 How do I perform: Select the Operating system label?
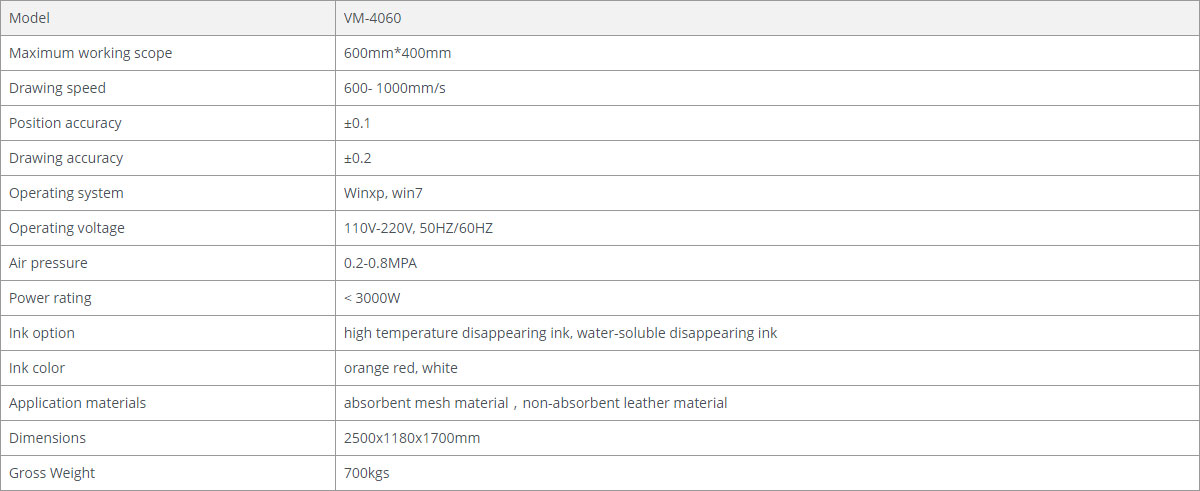coord(66,193)
